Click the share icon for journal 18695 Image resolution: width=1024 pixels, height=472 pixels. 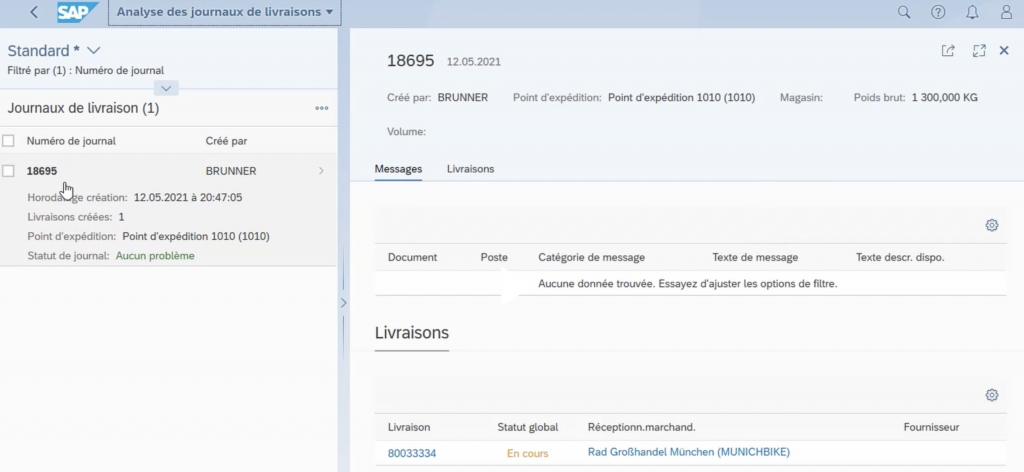[948, 51]
